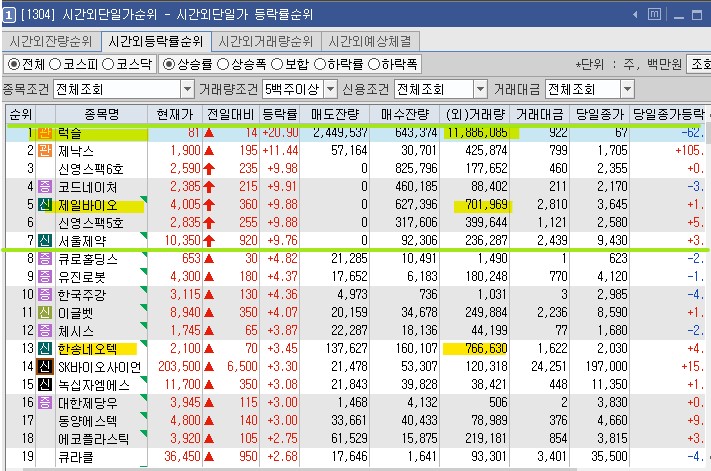Select the 상승폭 radio button
Viewport: 711px width, 471px height.
(x=223, y=64)
